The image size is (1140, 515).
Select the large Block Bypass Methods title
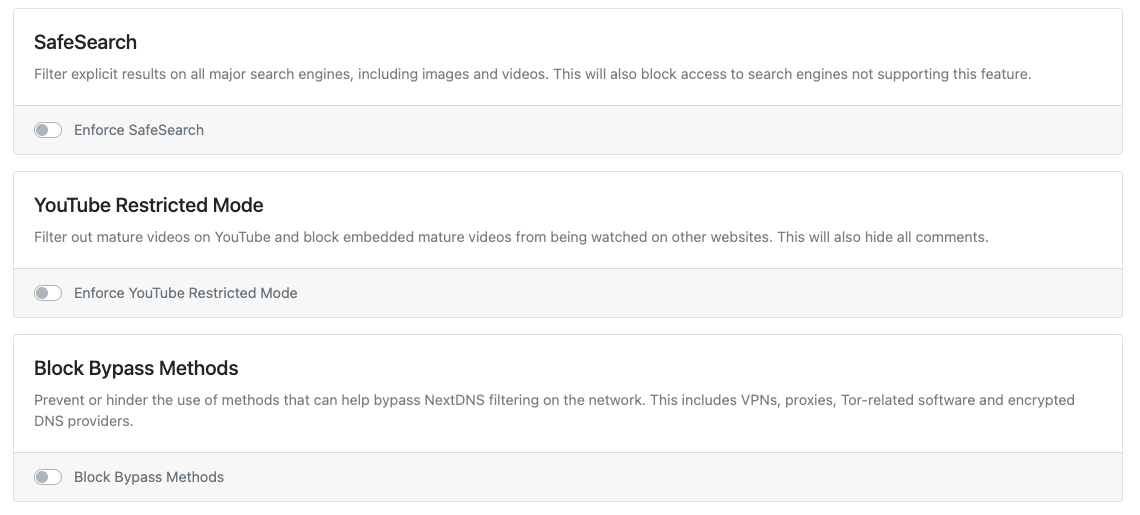136,368
